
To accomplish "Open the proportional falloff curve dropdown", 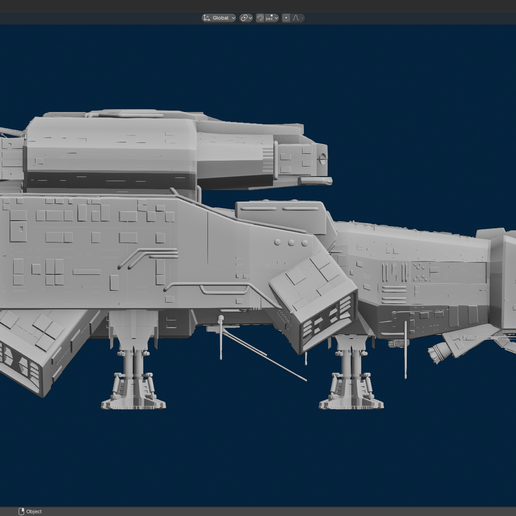I will tap(298, 18).
